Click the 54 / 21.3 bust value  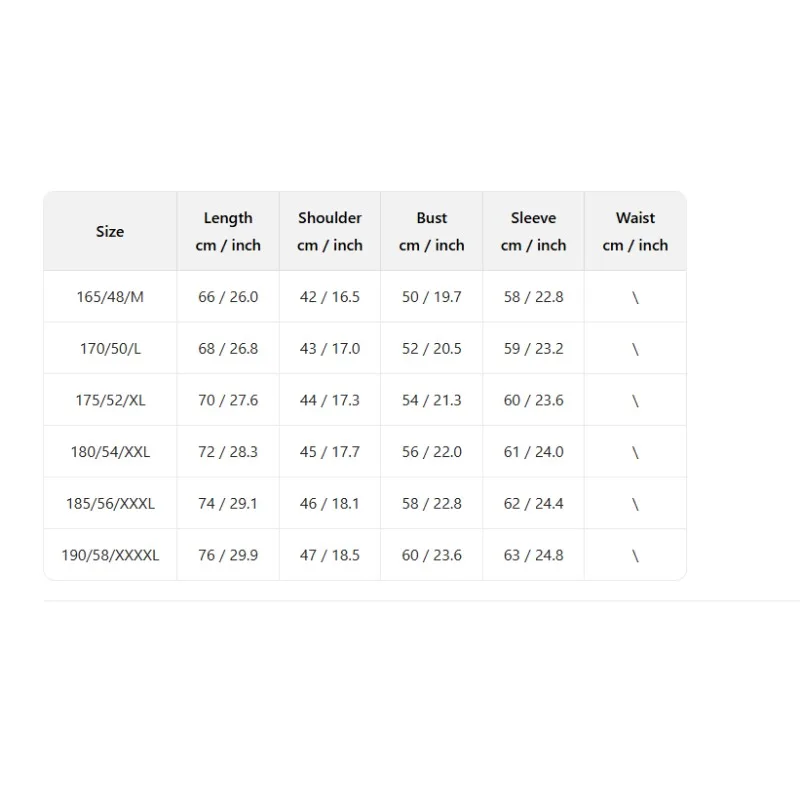click(432, 400)
